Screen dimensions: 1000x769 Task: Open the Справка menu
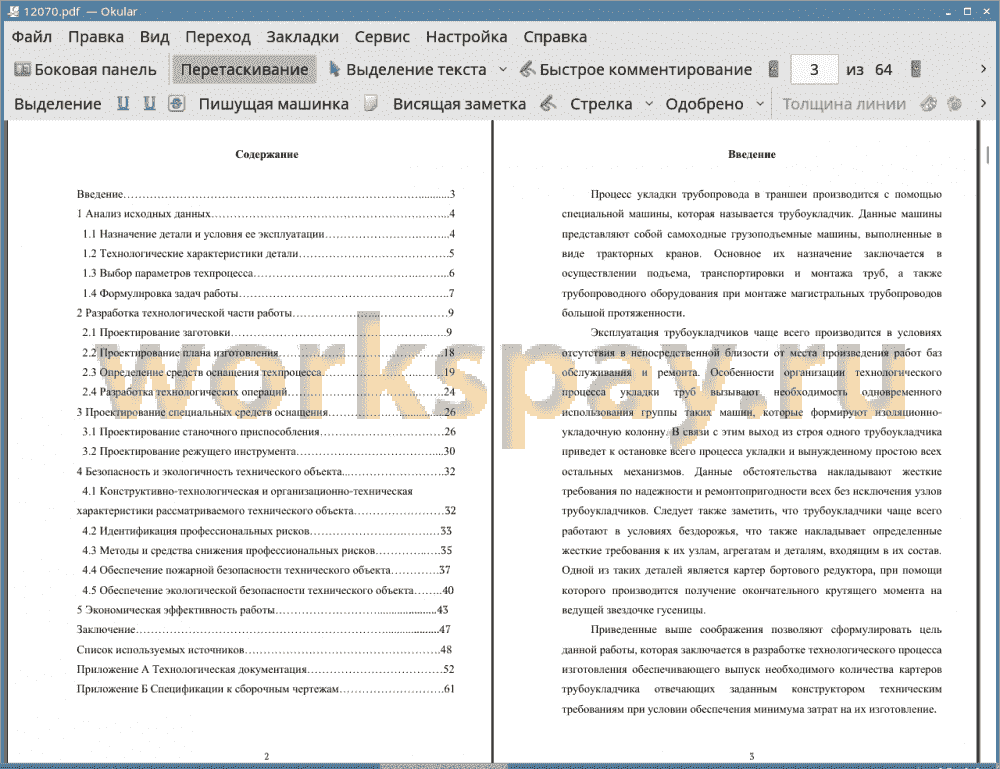pos(555,37)
